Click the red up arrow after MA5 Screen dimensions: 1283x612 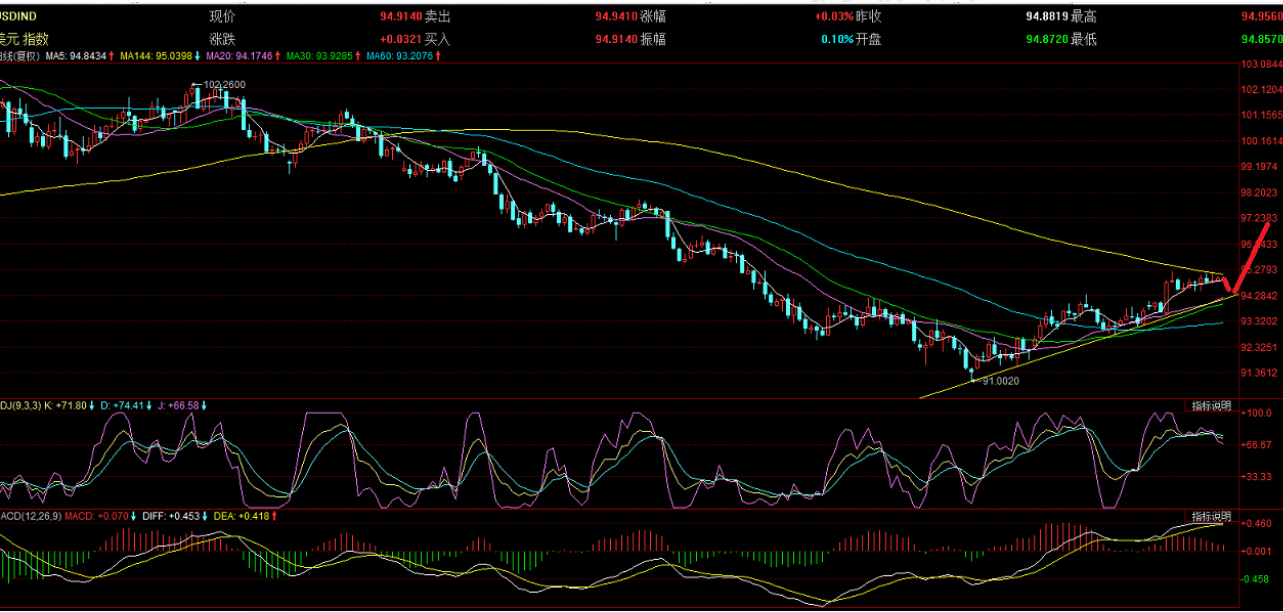pos(112,56)
